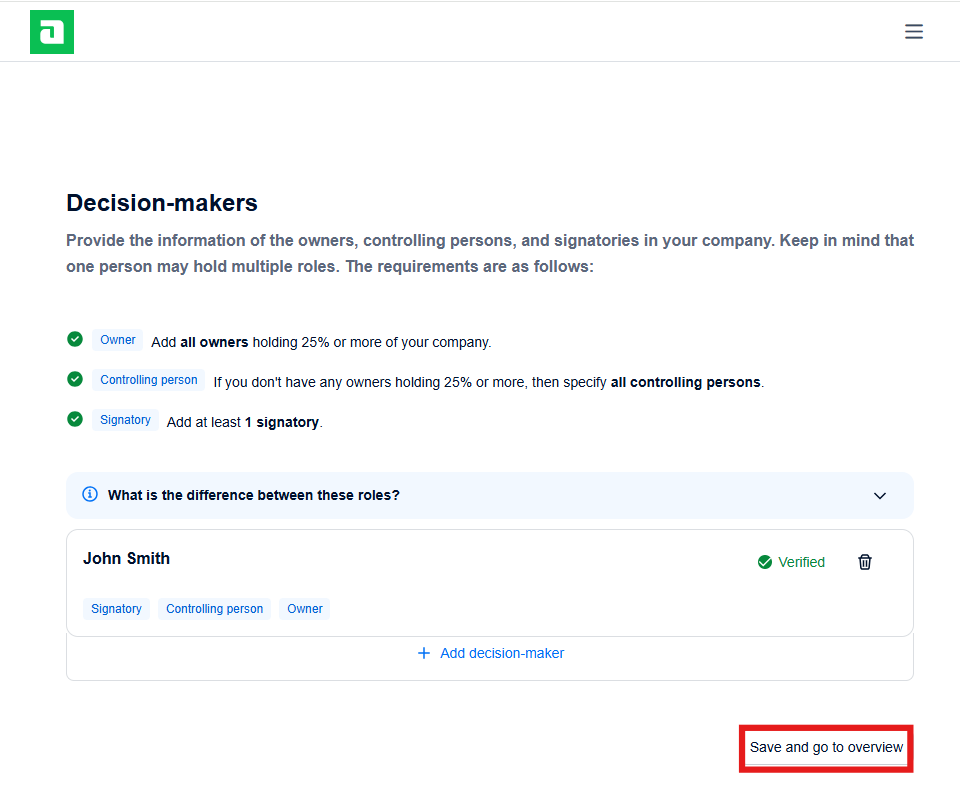Click Controlling person tag on John Smith card
The image size is (960, 800).
[x=214, y=609]
